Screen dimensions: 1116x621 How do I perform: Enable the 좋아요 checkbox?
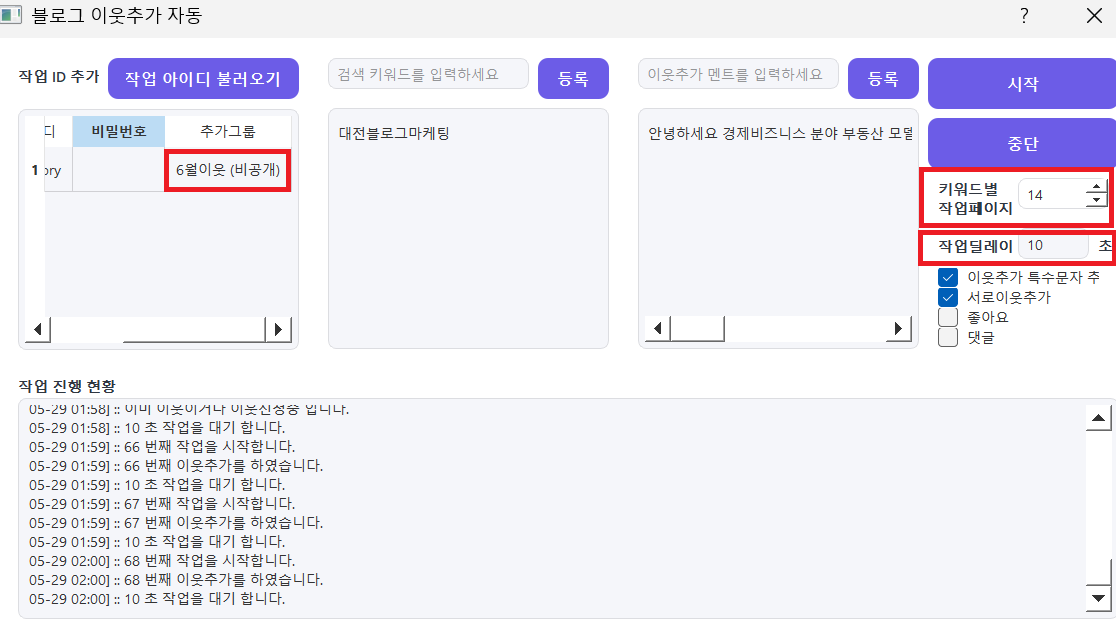coord(948,317)
